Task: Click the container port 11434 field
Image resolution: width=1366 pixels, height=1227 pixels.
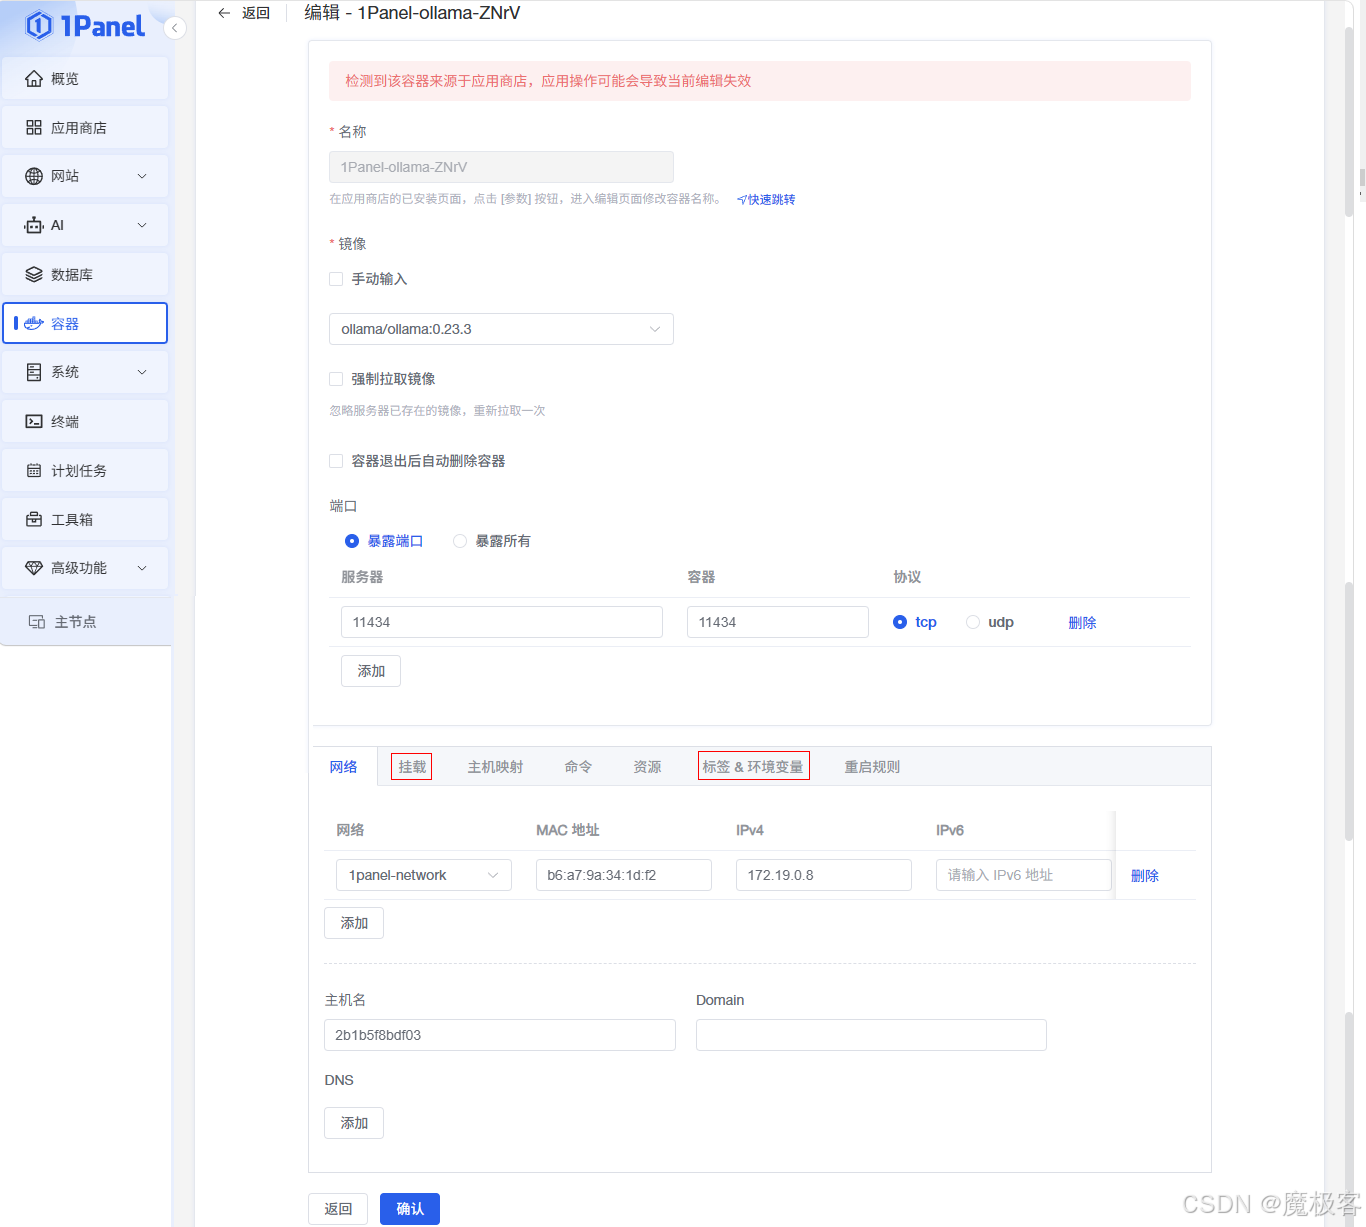Action: click(x=778, y=622)
